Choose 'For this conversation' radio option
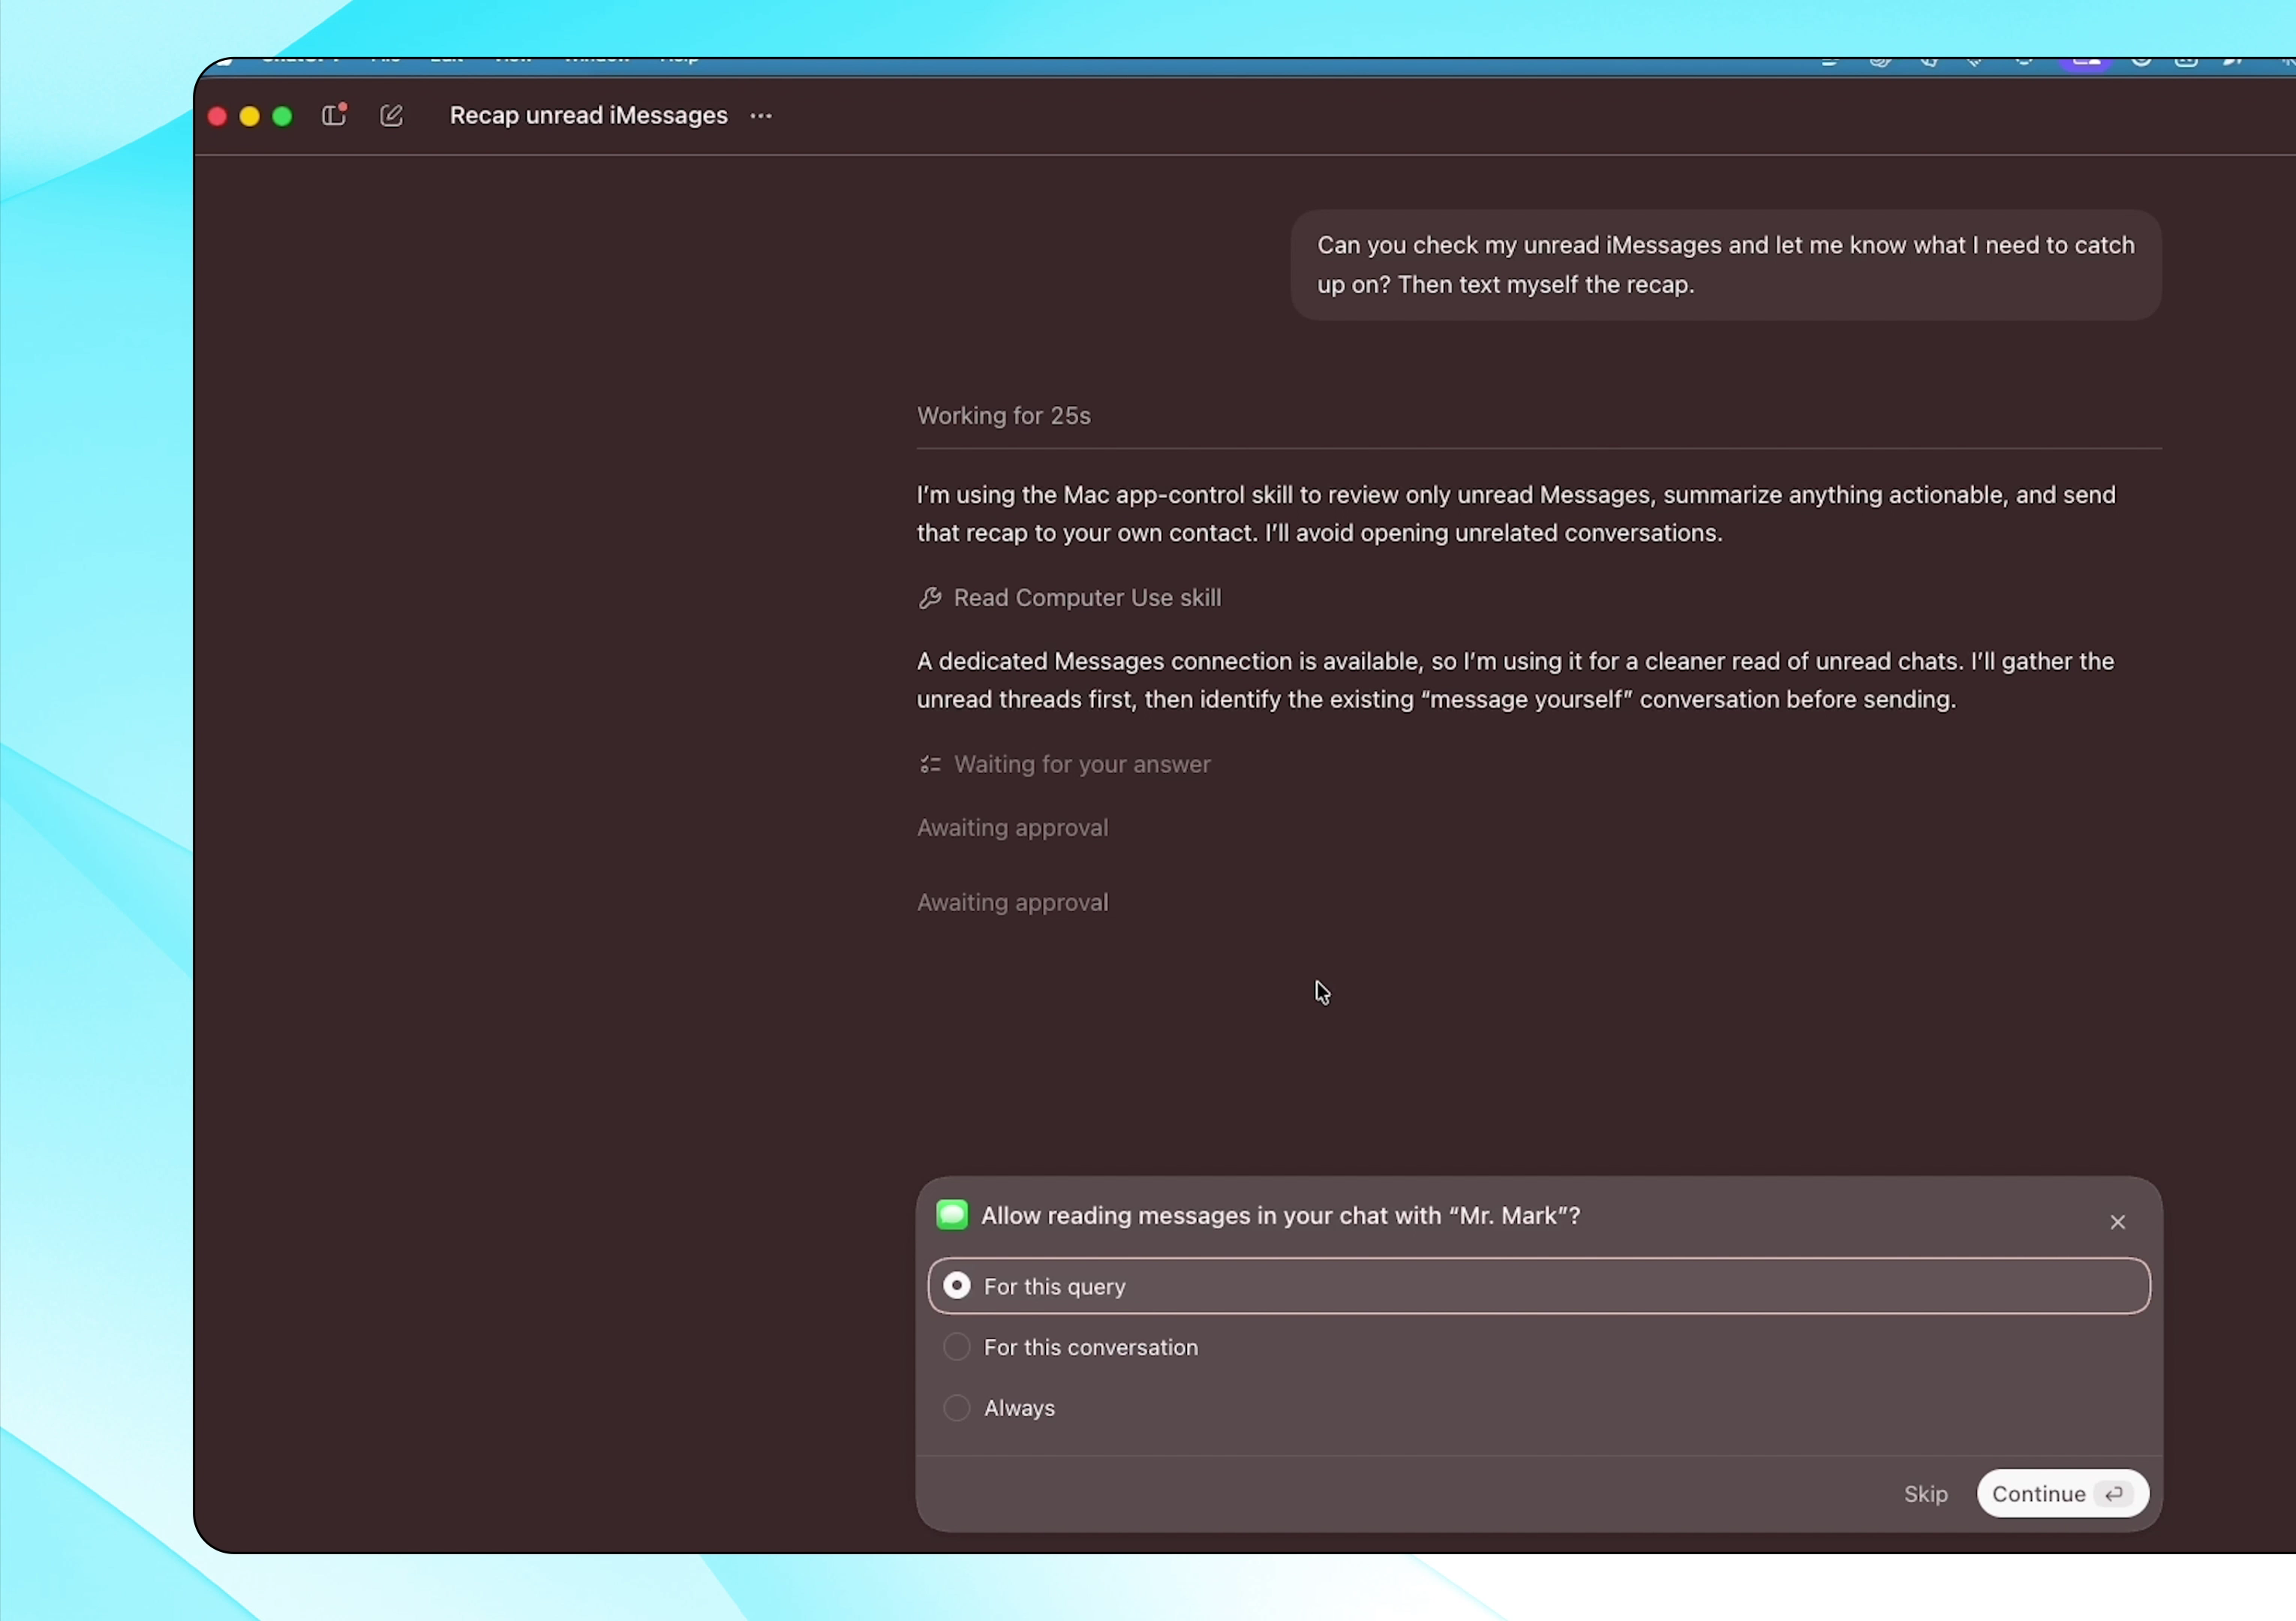This screenshot has height=1621, width=2296. click(x=1539, y=1347)
